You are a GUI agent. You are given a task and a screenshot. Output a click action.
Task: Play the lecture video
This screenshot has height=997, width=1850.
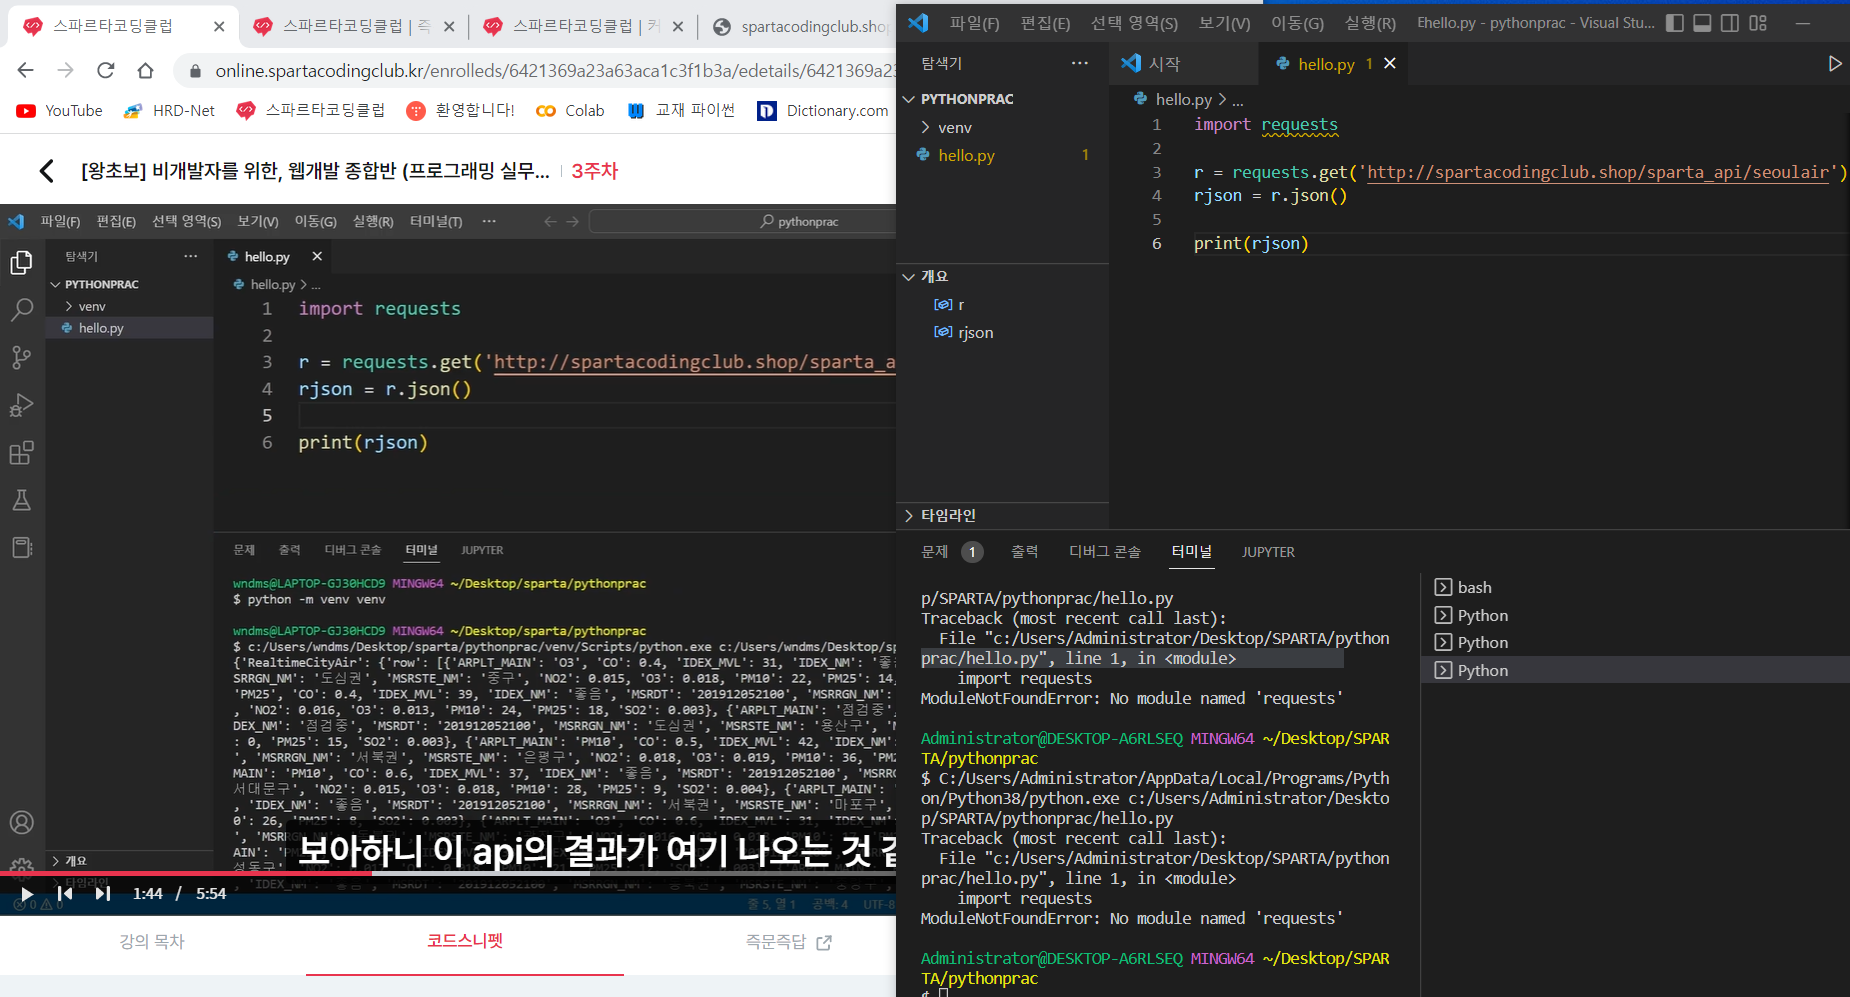(27, 894)
